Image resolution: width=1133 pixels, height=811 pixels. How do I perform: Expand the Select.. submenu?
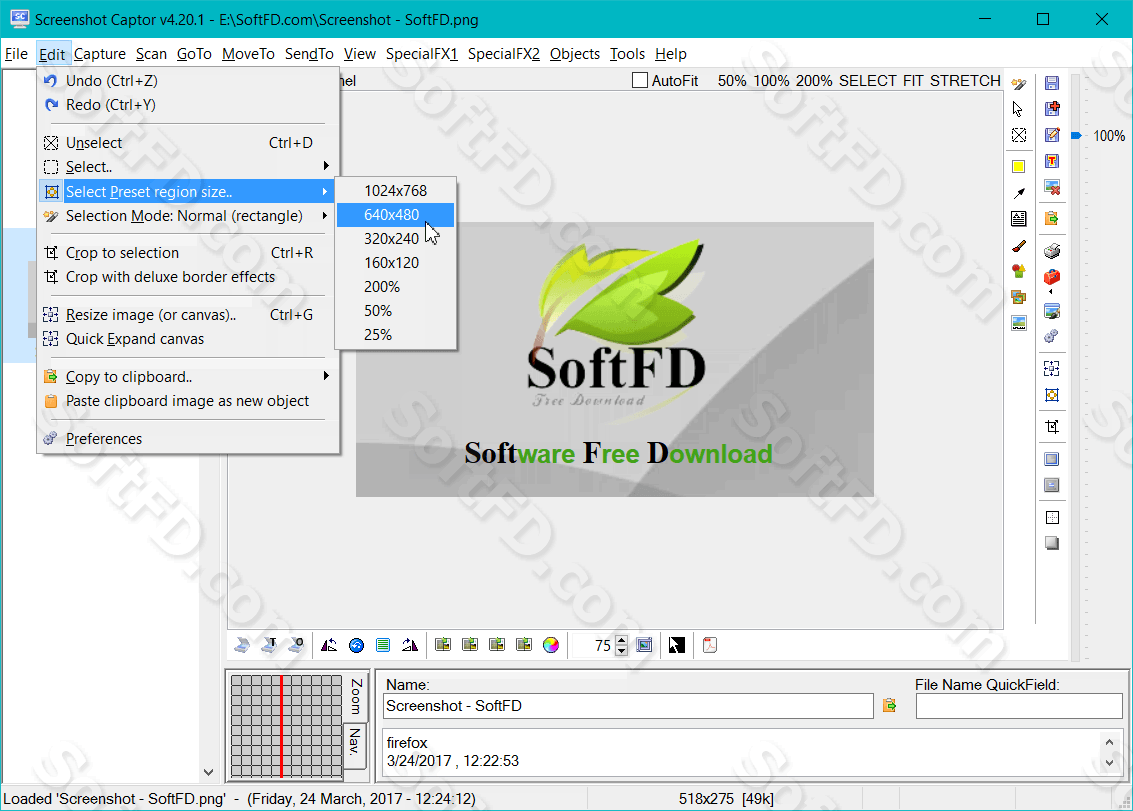pos(188,167)
